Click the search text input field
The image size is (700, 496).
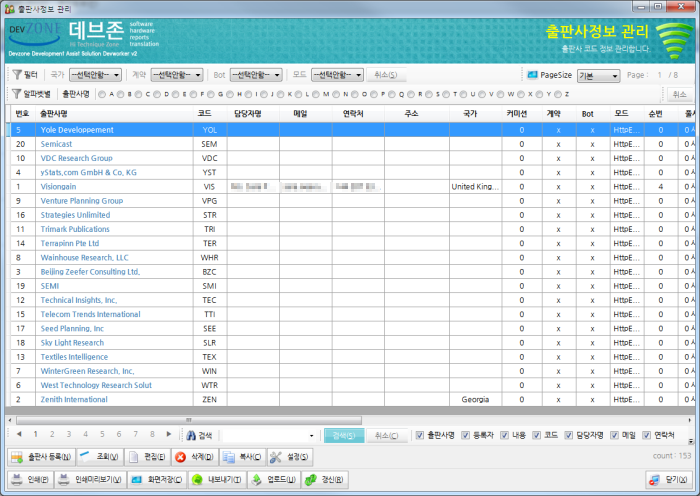click(265, 436)
